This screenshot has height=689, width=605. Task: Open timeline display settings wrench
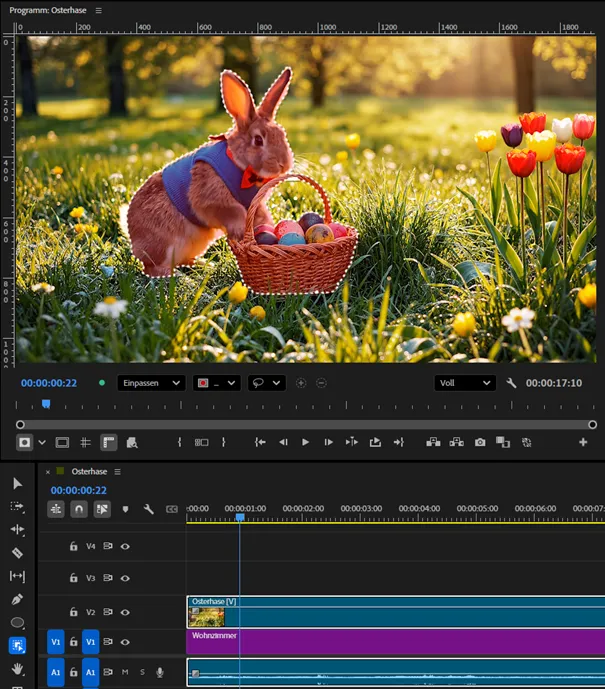click(149, 509)
